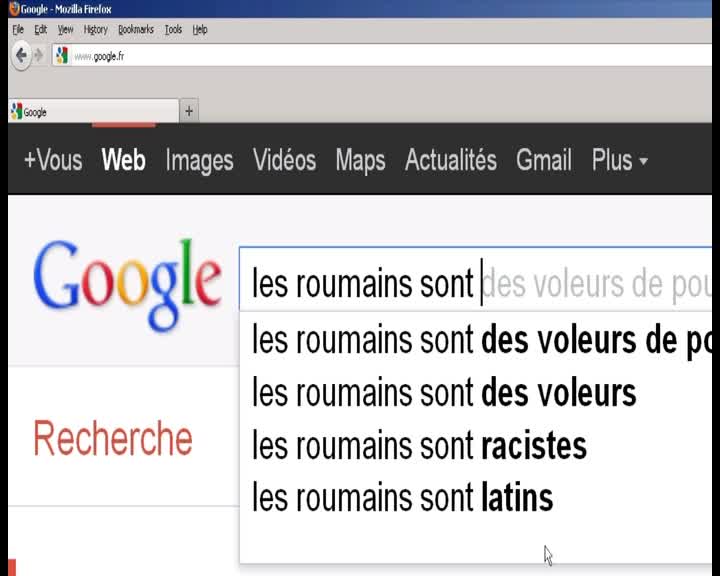Screen dimensions: 720x576
Task: Open Gmail from the top bar
Action: [544, 160]
